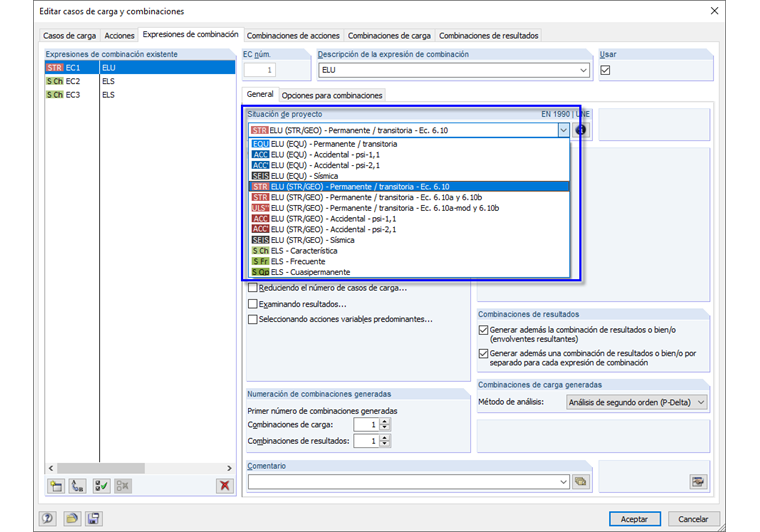Choose ELU (EQU) - Accidental - psi-1,1 option
This screenshot has height=532, width=760.
(x=409, y=155)
